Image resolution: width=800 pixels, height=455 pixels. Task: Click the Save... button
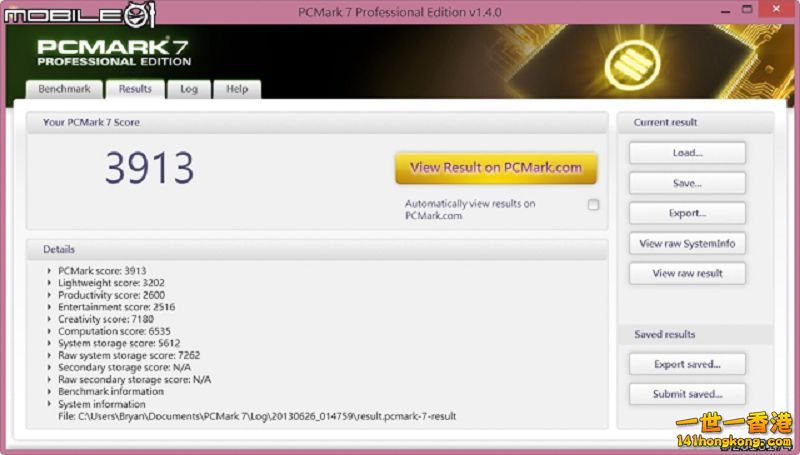click(x=687, y=183)
